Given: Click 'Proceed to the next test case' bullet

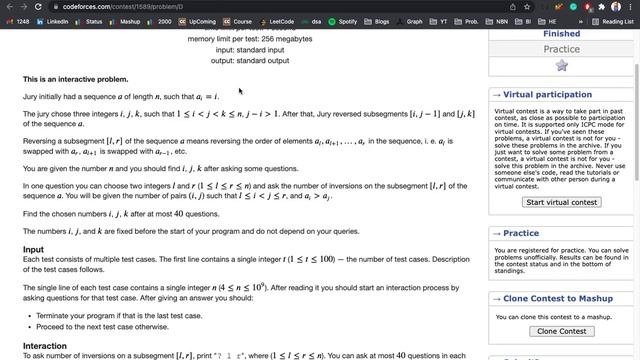Looking at the screenshot, I should point(102,327).
